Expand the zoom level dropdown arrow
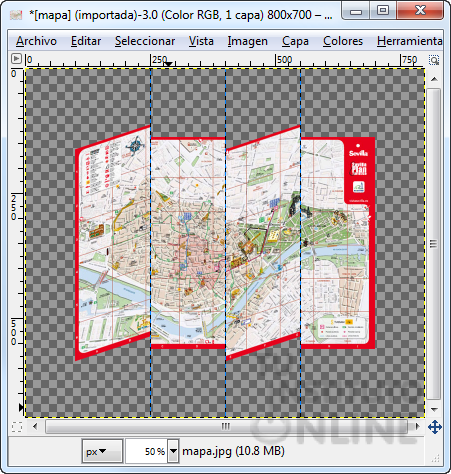The image size is (451, 474). point(173,451)
